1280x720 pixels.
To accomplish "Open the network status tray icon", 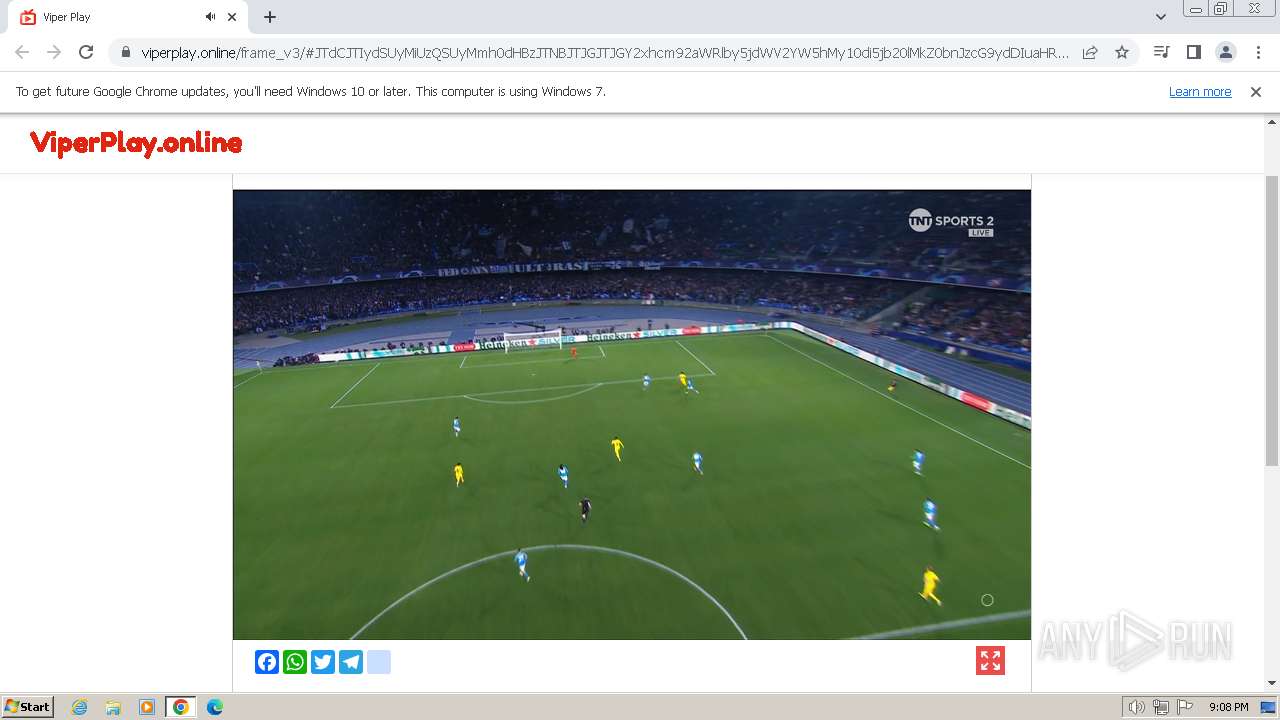I will 1161,707.
